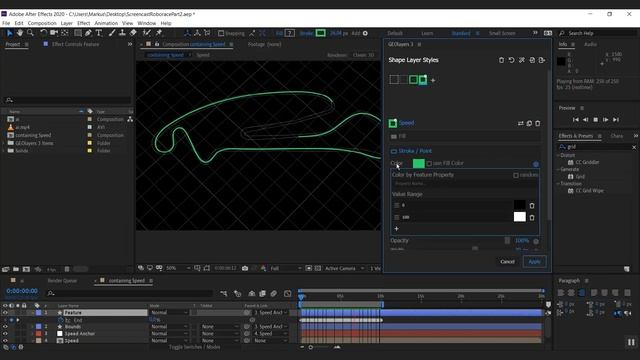Add new value range entry with plus
This screenshot has height=360, width=640.
pos(396,229)
